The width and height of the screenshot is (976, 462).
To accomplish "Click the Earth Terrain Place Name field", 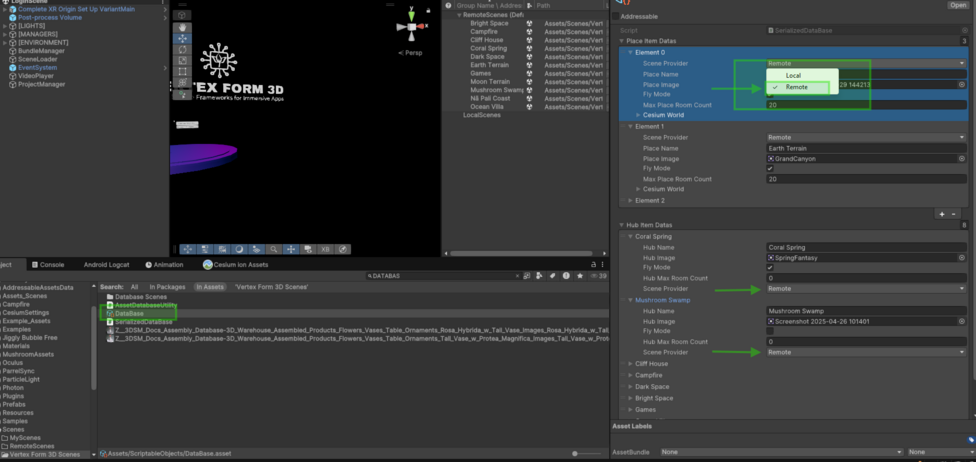I will [865, 148].
